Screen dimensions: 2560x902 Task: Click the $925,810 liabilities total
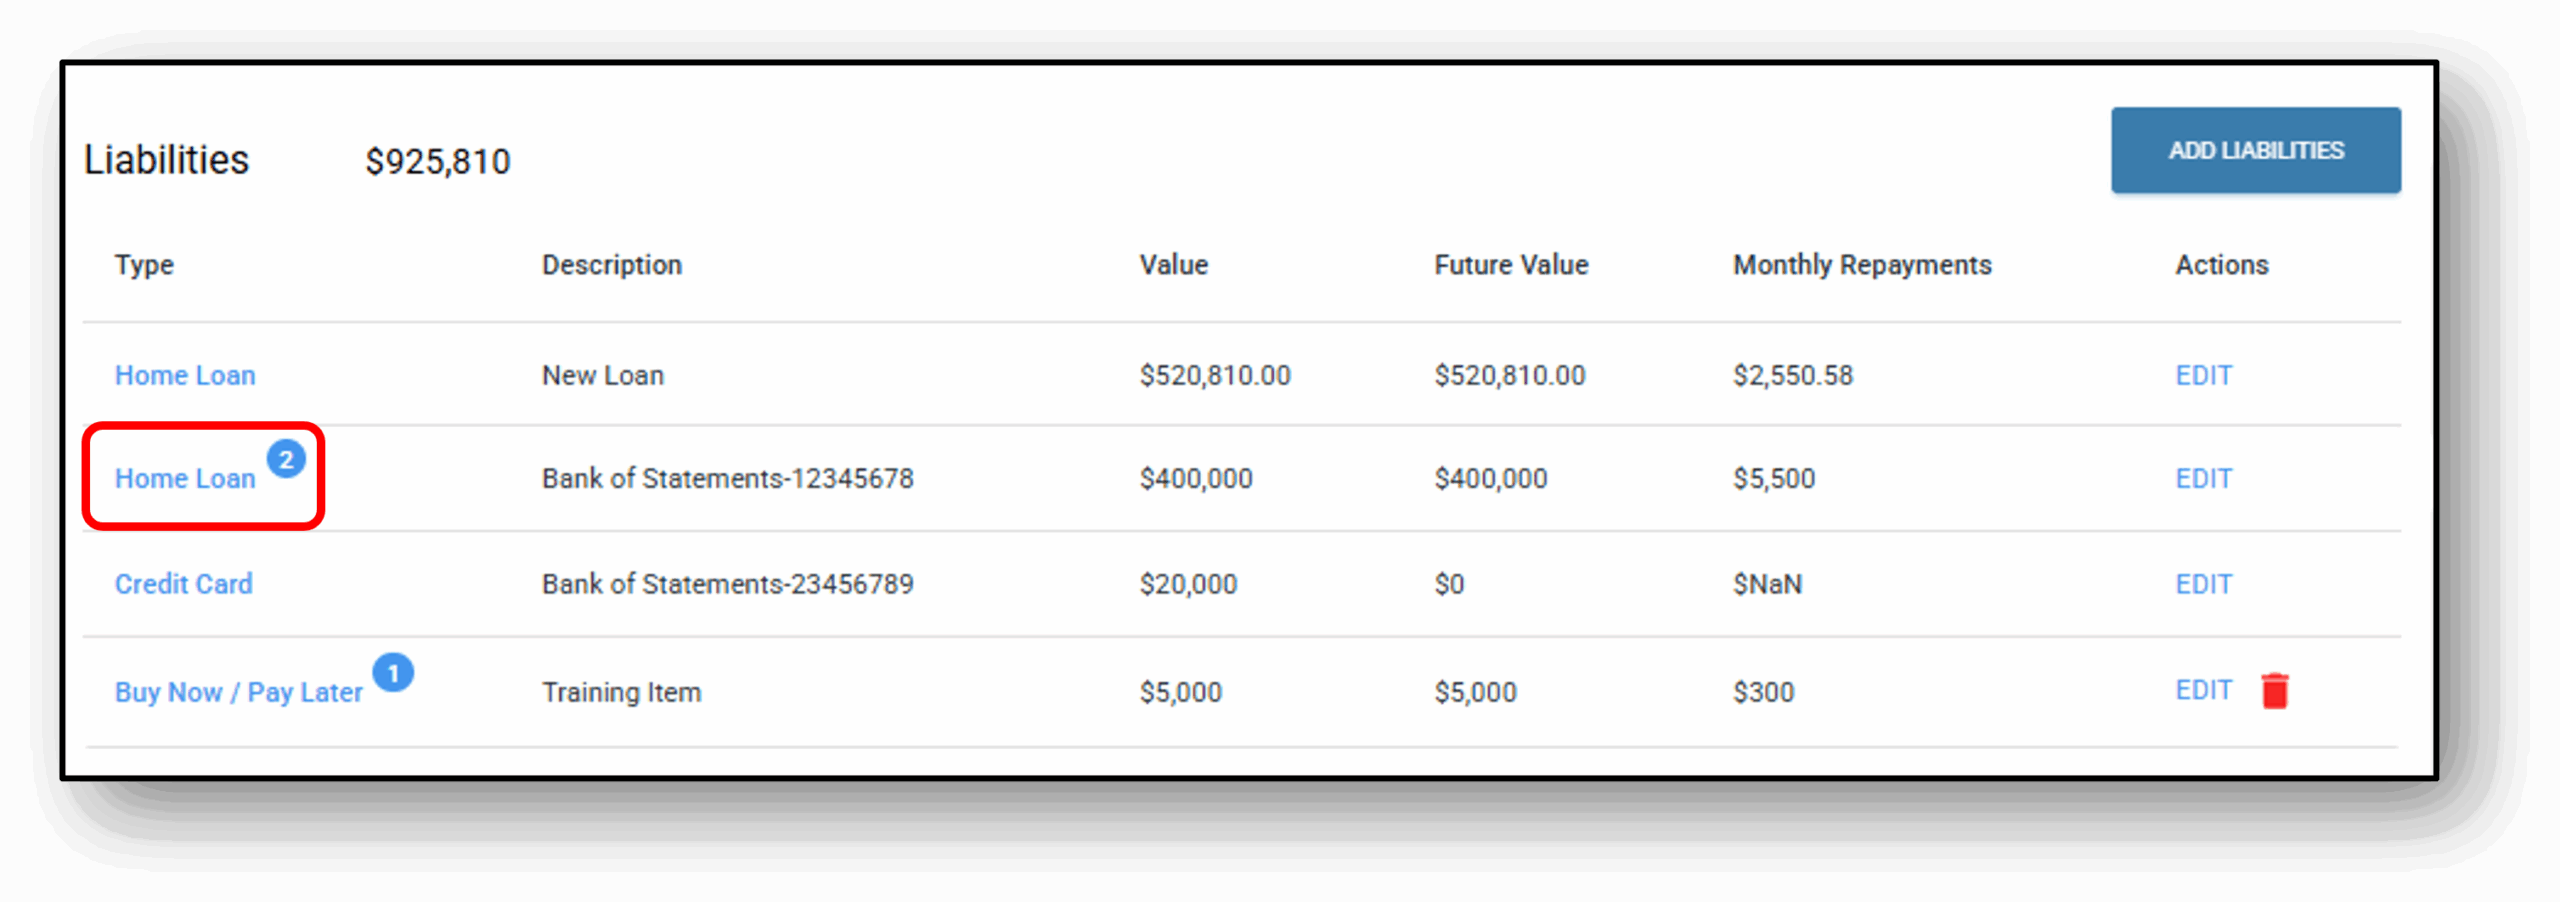(x=438, y=161)
